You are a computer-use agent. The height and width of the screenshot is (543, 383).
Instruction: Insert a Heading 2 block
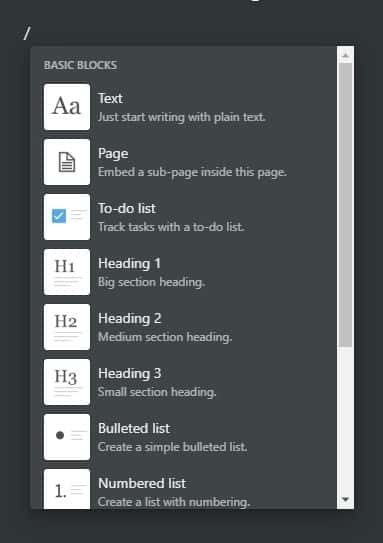tap(184, 327)
